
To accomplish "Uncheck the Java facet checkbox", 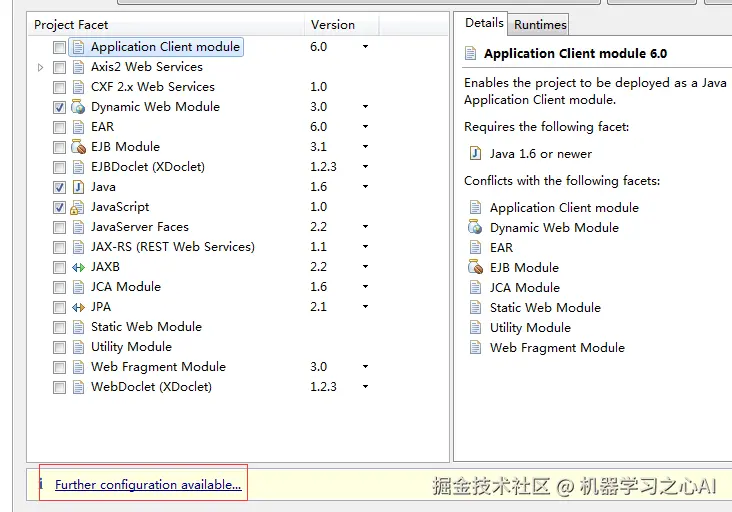I will pos(59,188).
